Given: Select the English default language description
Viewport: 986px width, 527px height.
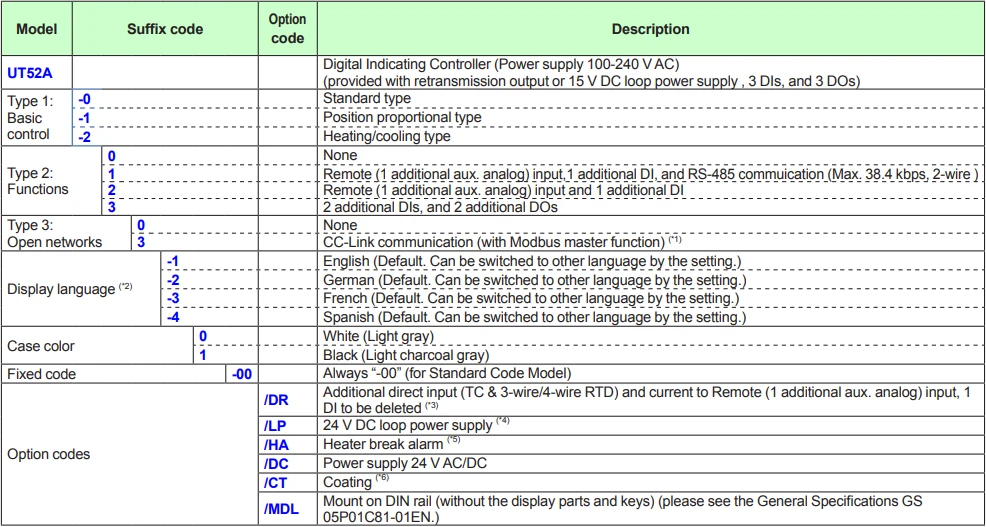Looking at the screenshot, I should click(533, 261).
